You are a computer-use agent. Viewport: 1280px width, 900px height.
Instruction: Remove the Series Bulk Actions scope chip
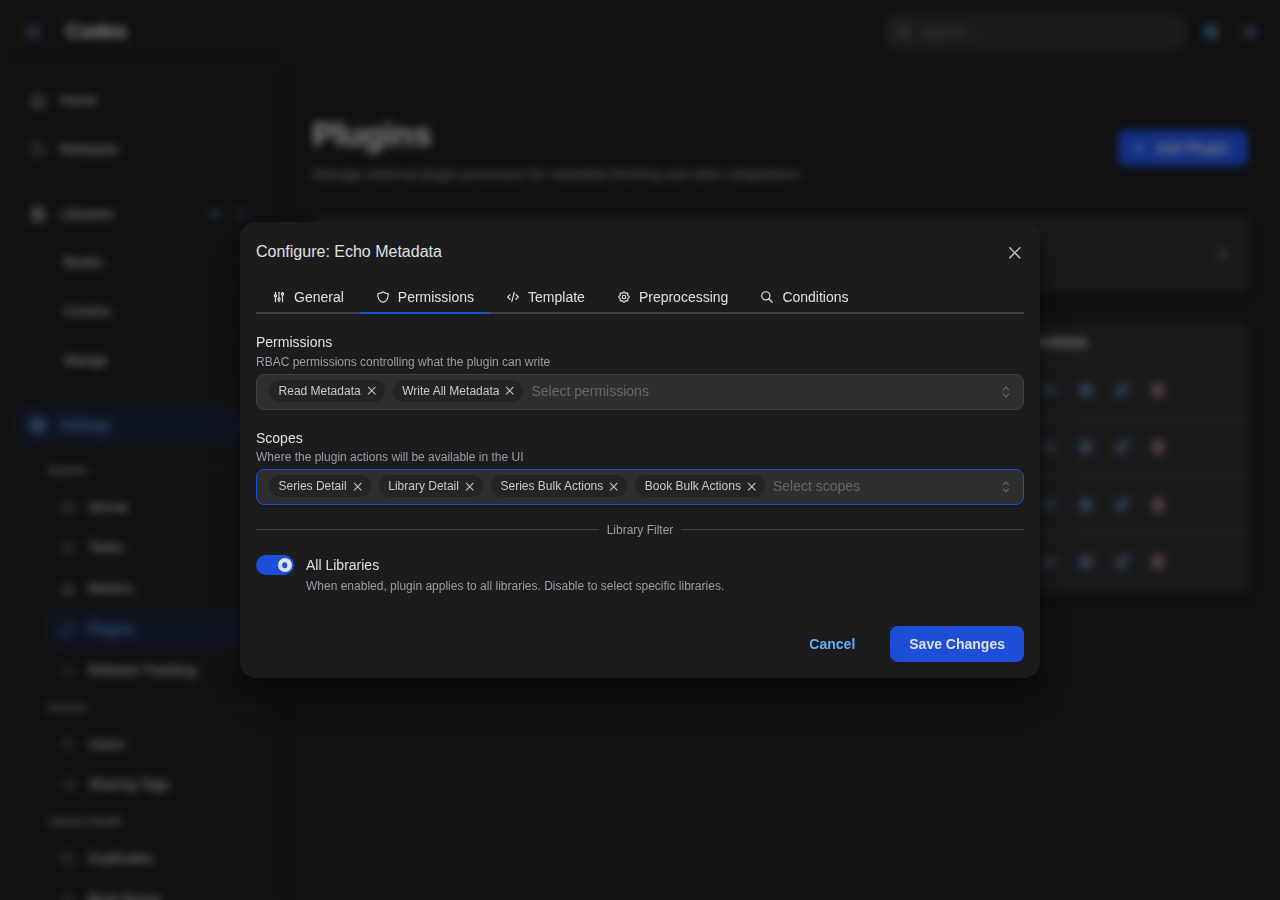click(x=614, y=487)
